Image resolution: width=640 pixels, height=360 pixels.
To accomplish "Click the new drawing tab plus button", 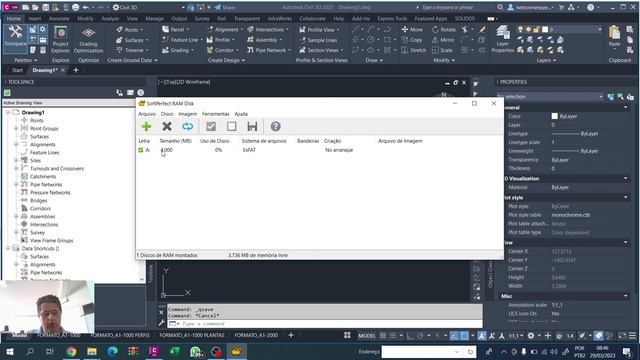I will pos(76,70).
